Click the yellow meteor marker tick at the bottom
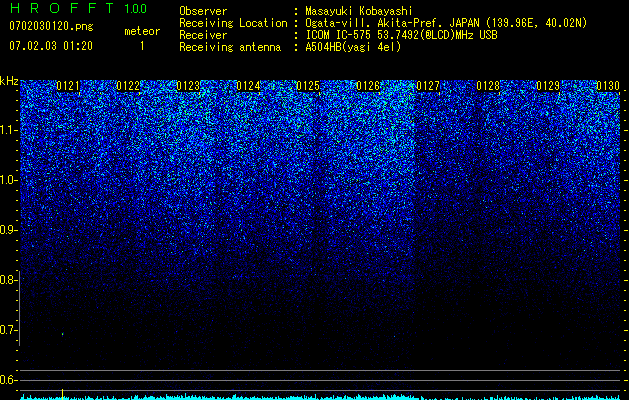The width and height of the screenshot is (629, 400). (63, 394)
